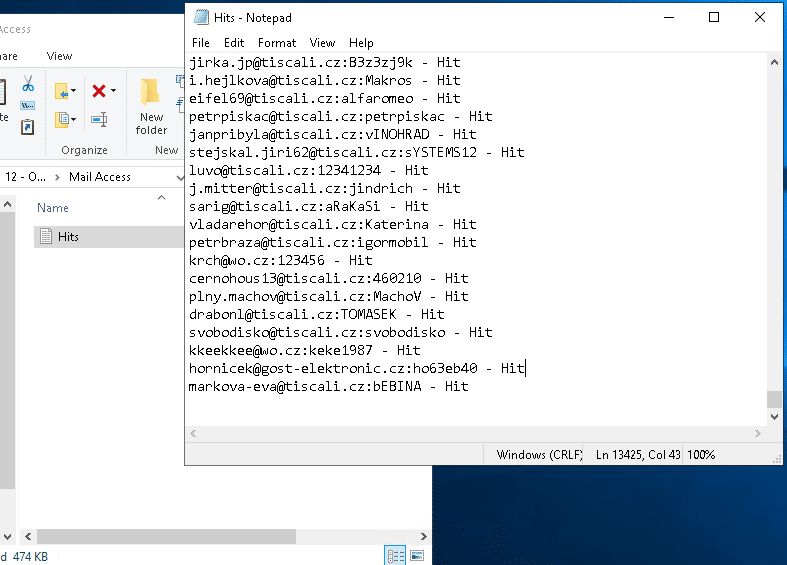Open Notepad Format menu

277,43
